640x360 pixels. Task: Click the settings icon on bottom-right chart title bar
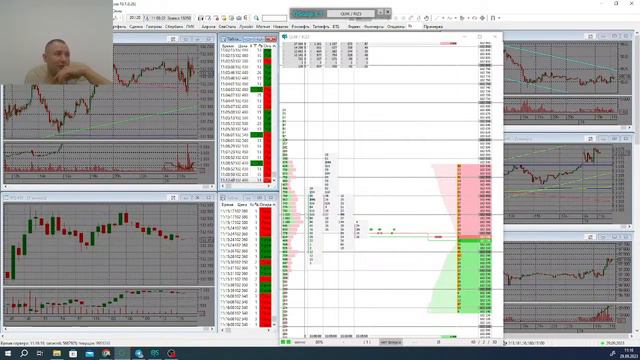tap(591, 237)
